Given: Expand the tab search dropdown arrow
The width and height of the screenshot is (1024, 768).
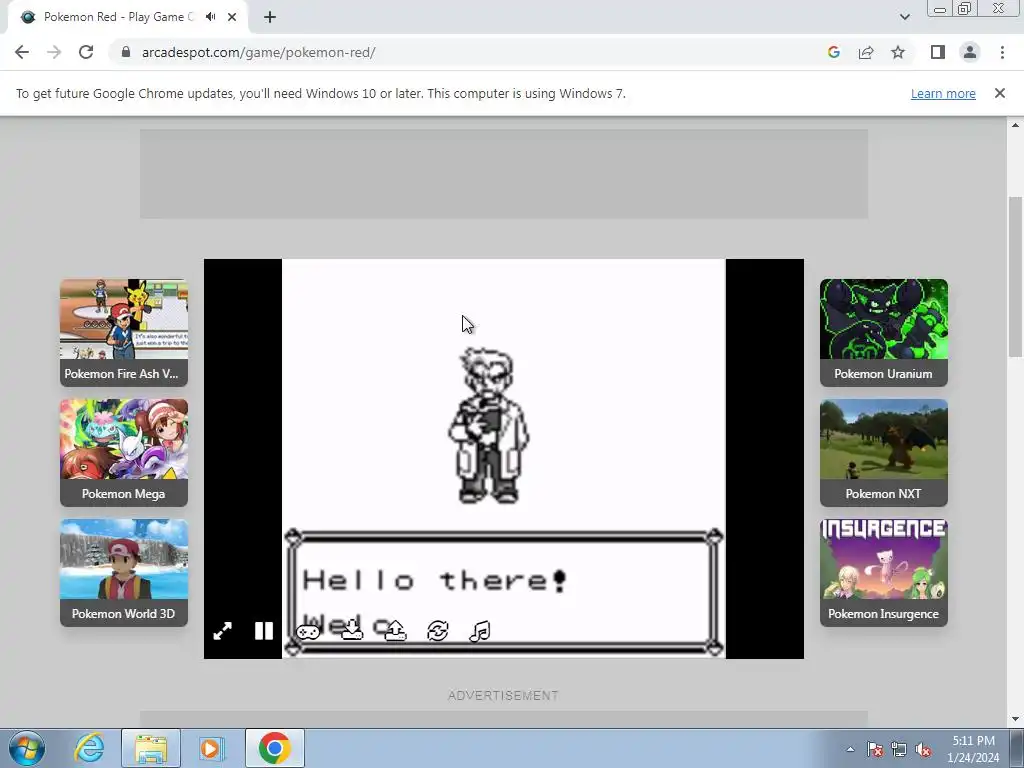Looking at the screenshot, I should [904, 17].
